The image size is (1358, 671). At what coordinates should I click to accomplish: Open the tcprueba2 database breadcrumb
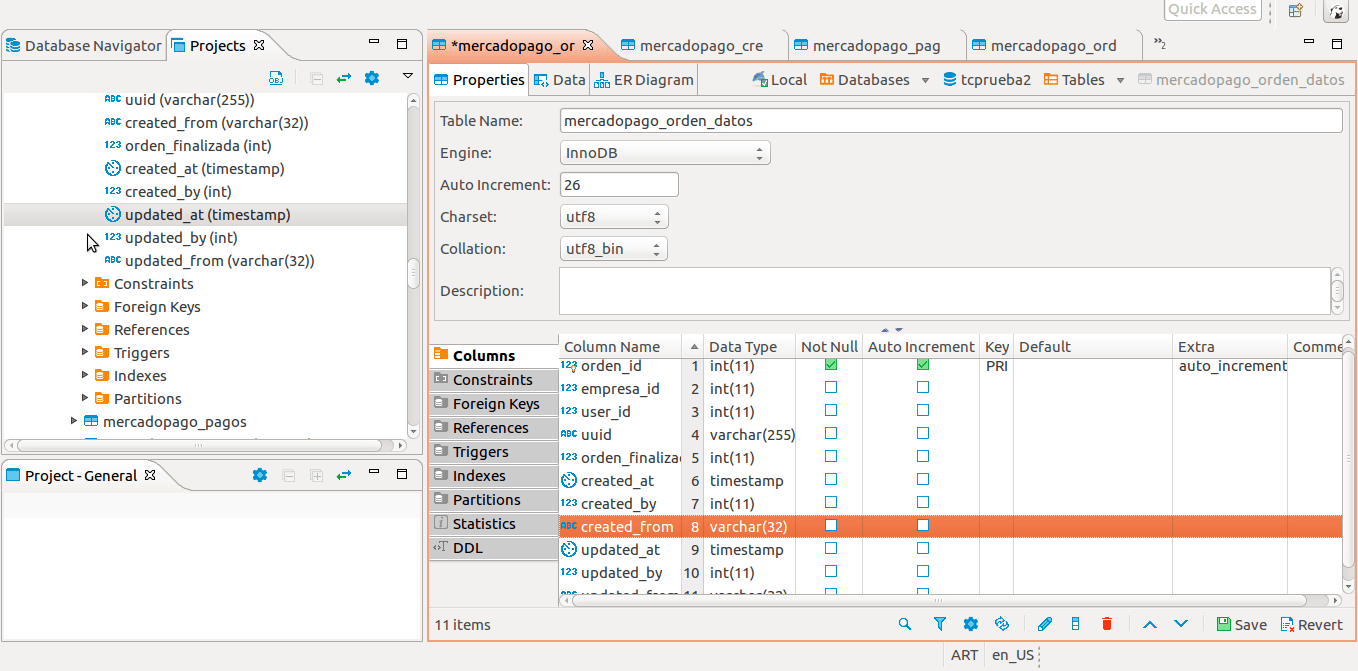pyautogui.click(x=987, y=79)
